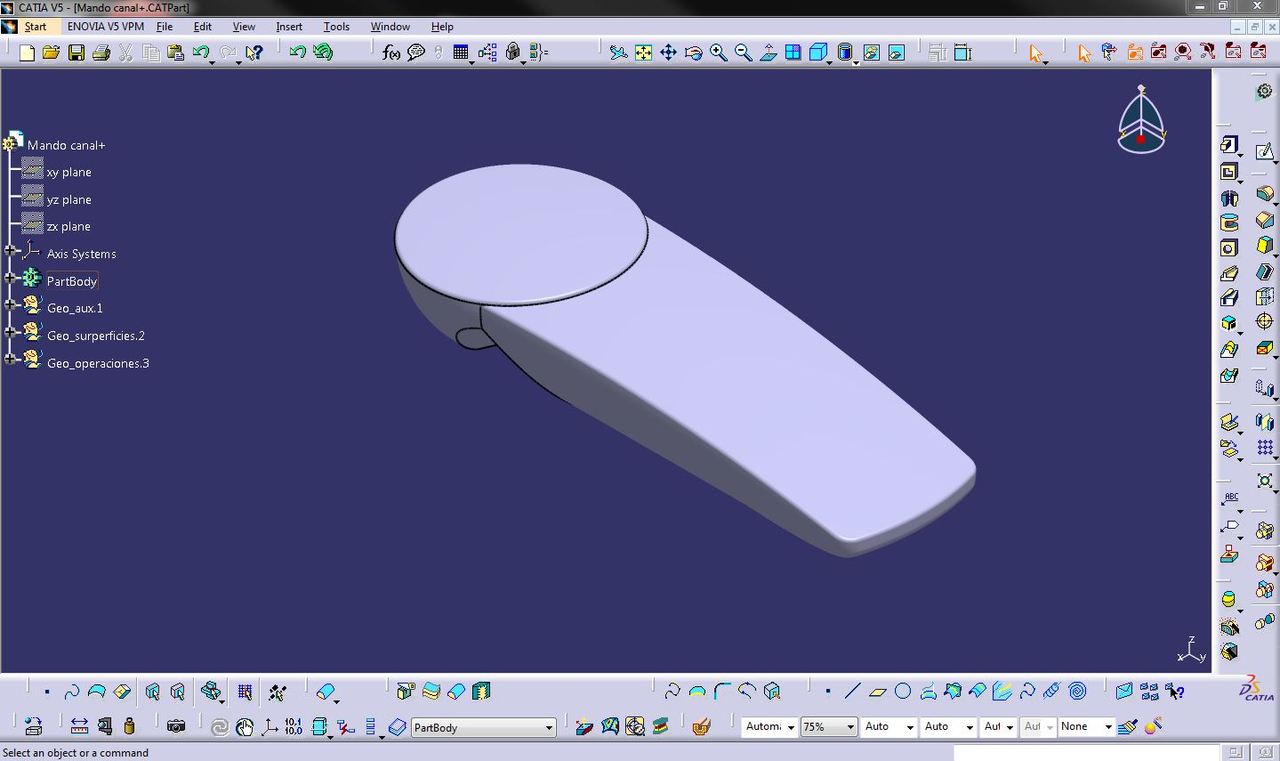Click the Normal View icon
The image size is (1280, 761).
pyautogui.click(x=768, y=52)
